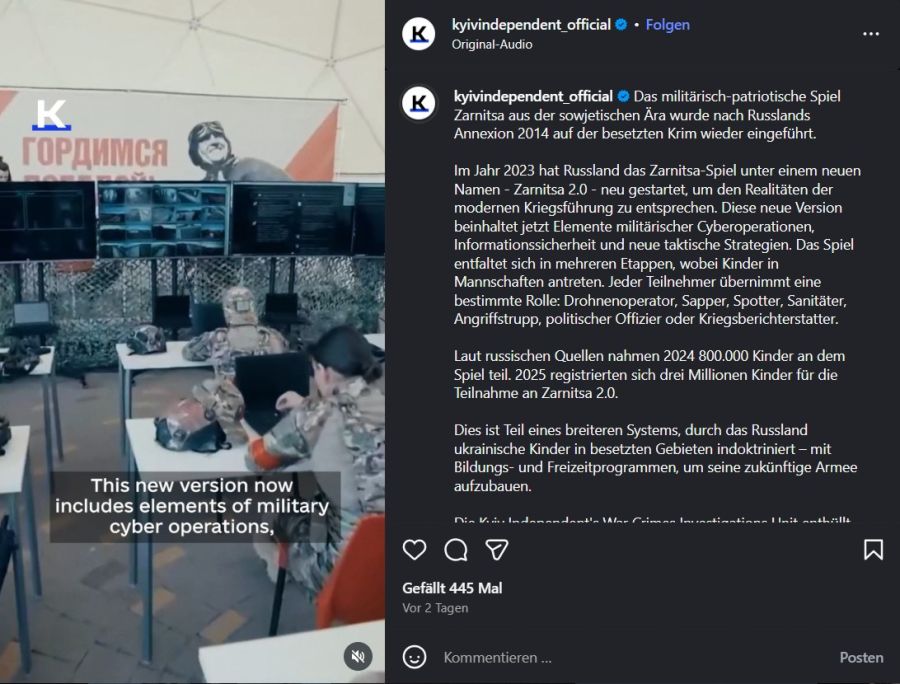View likes list via Gefällt 445 Mal
Screen dimensions: 900x684
[452, 588]
